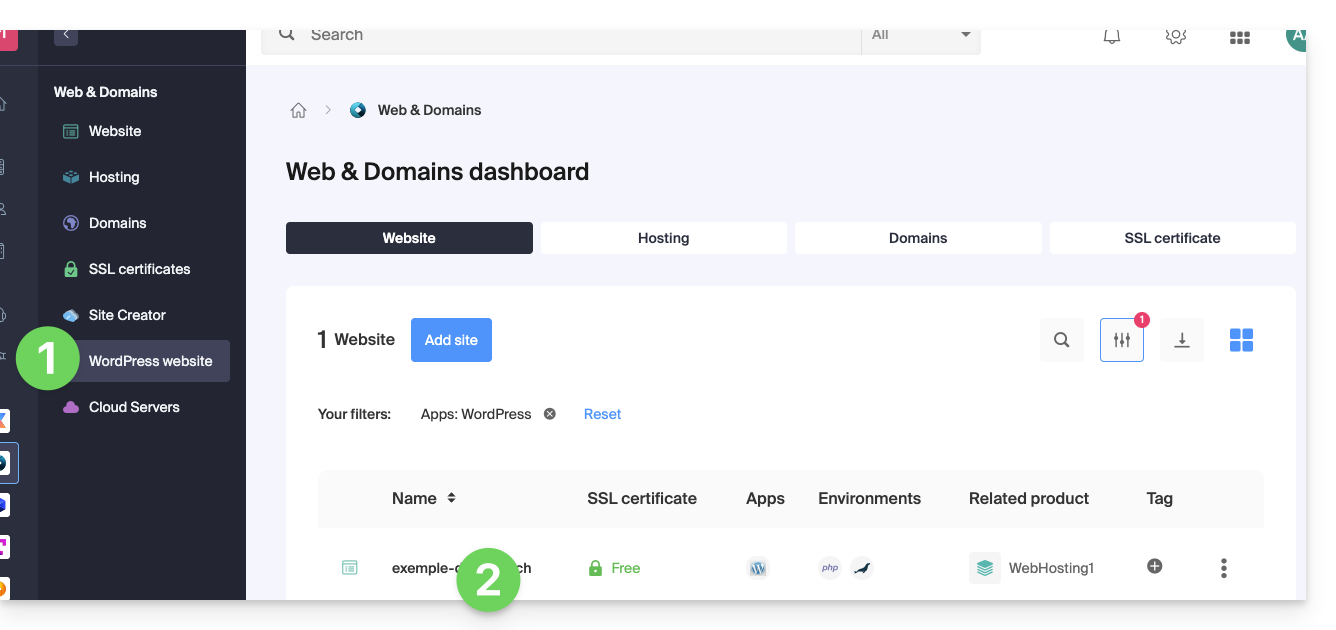Open the three-dot row actions menu

[1223, 568]
